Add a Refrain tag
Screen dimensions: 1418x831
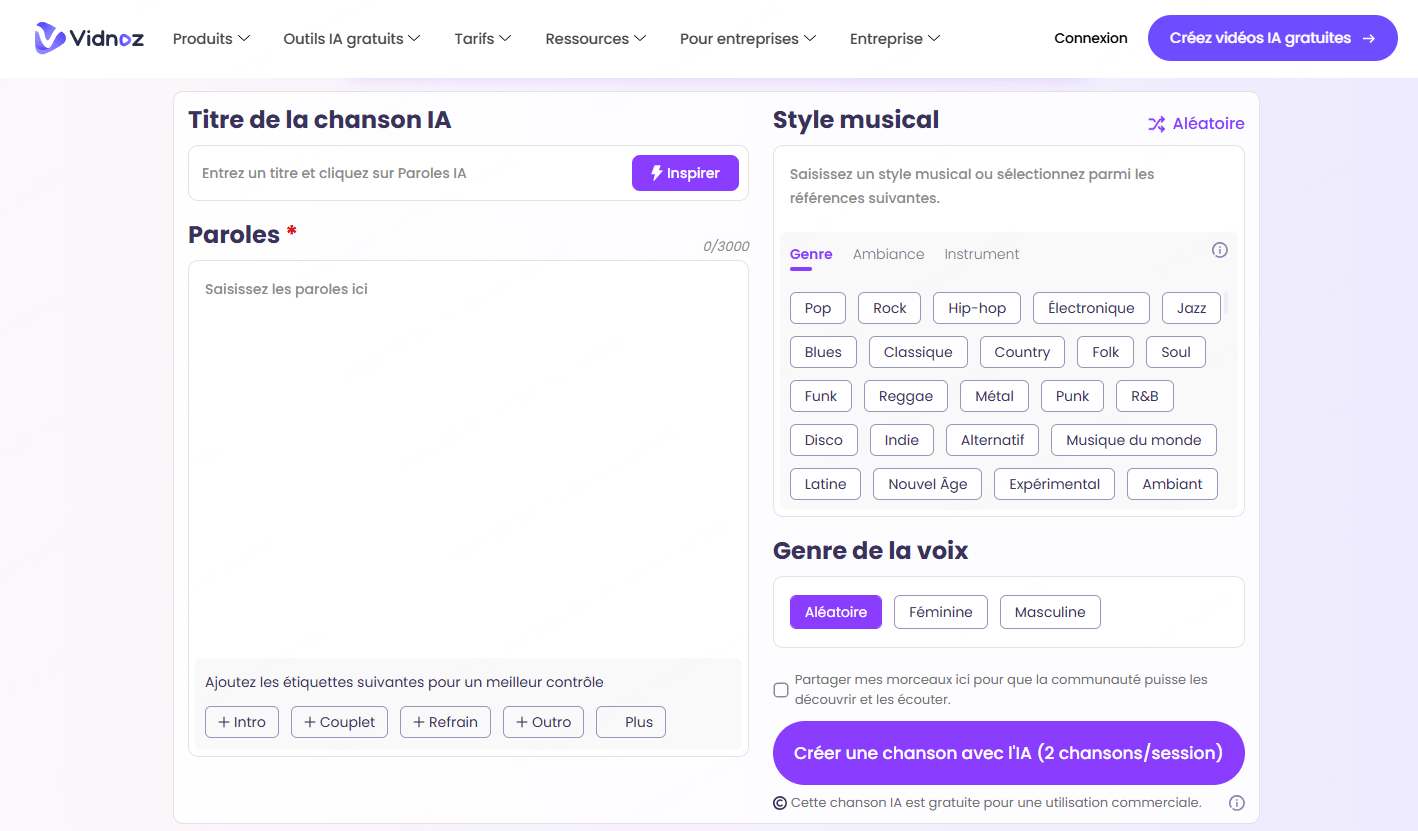pos(445,722)
